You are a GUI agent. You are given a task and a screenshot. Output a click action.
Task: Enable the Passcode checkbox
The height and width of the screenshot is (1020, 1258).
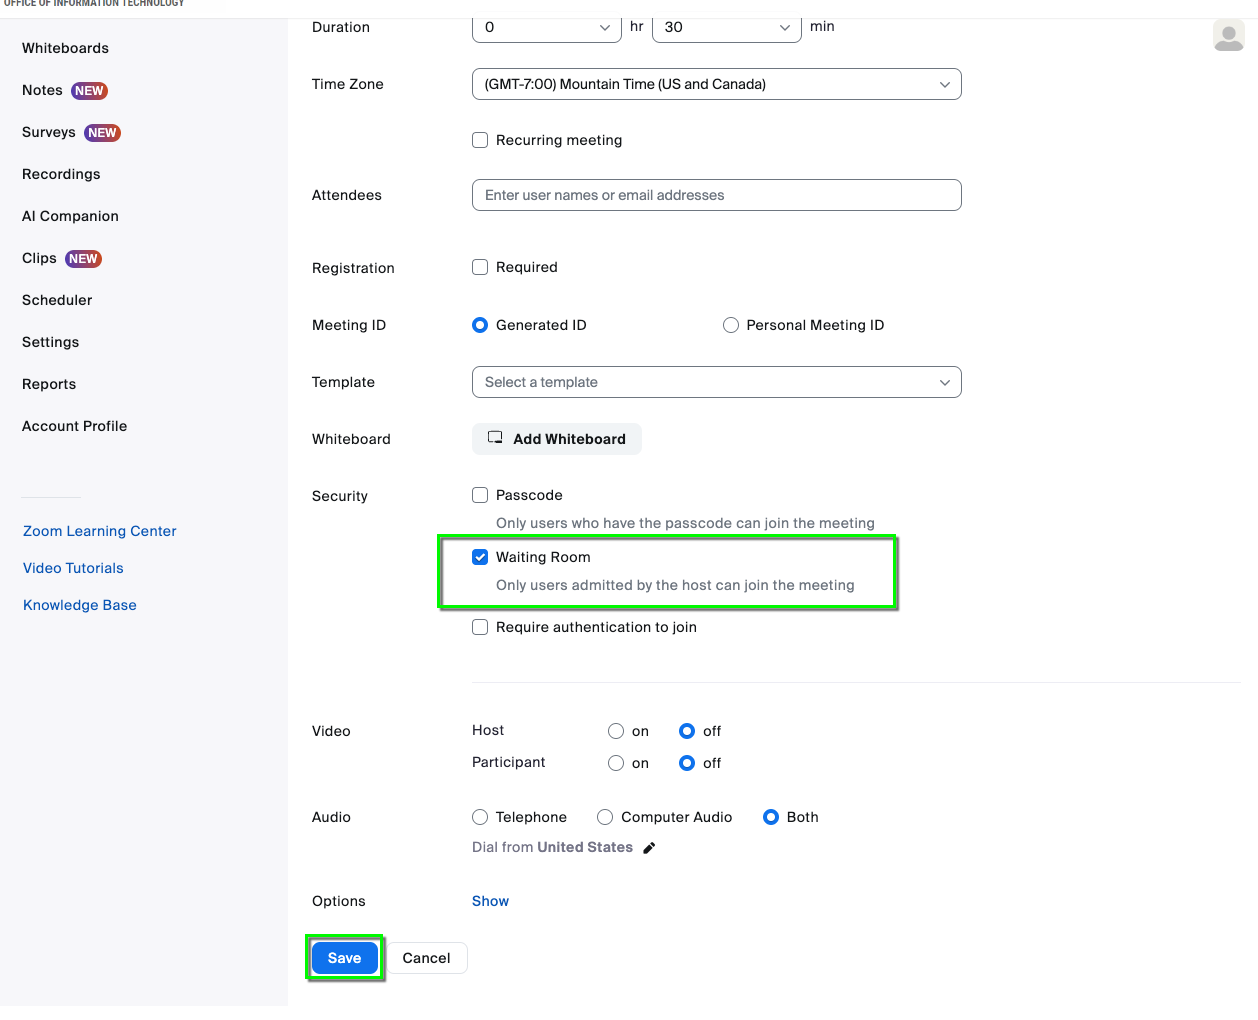tap(480, 495)
